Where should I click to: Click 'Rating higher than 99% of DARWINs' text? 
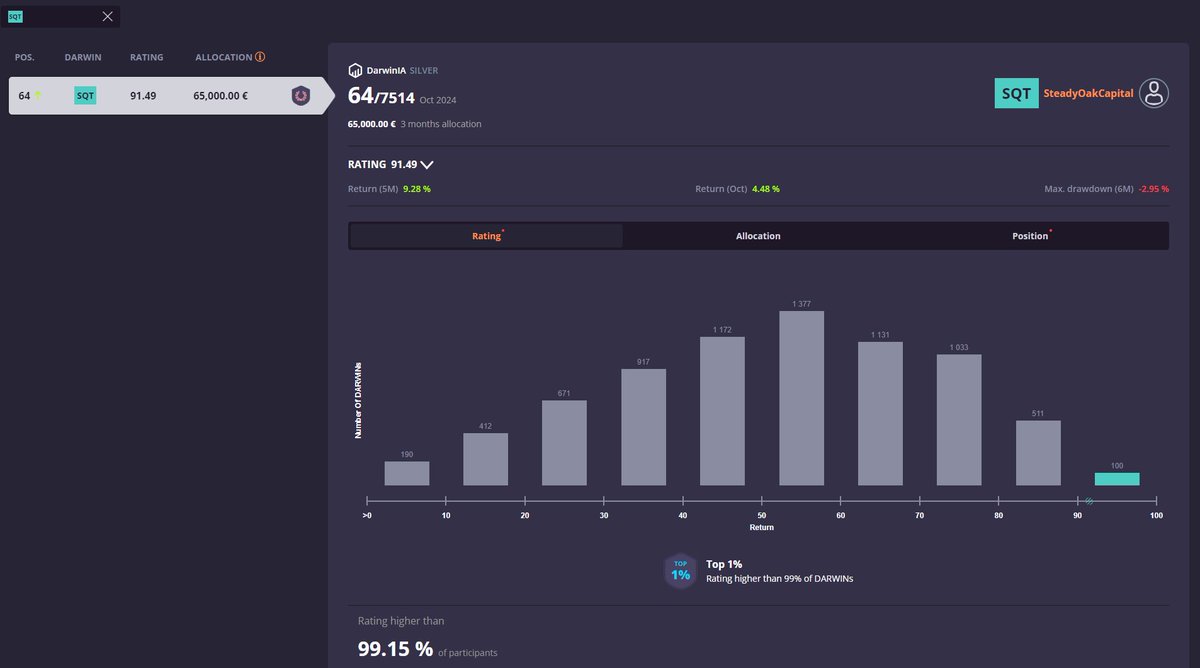click(x=780, y=578)
